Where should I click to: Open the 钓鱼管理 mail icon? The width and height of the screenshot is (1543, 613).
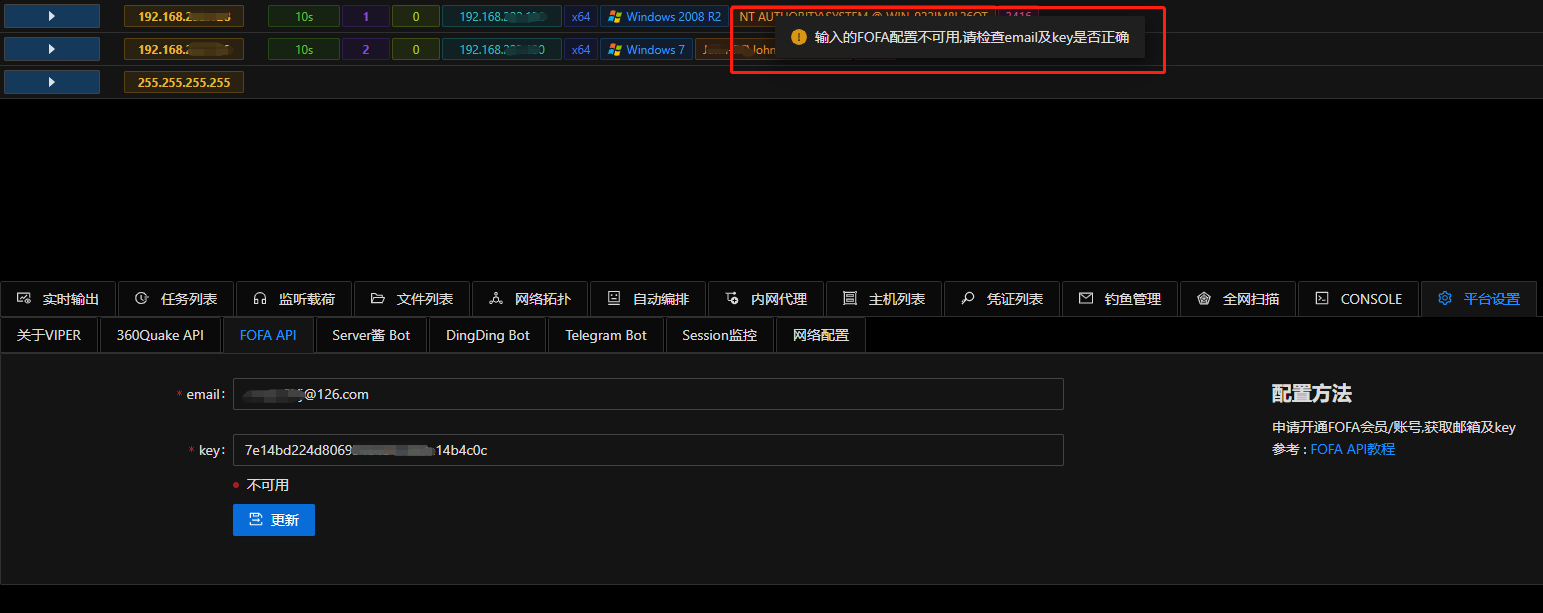click(x=1086, y=298)
